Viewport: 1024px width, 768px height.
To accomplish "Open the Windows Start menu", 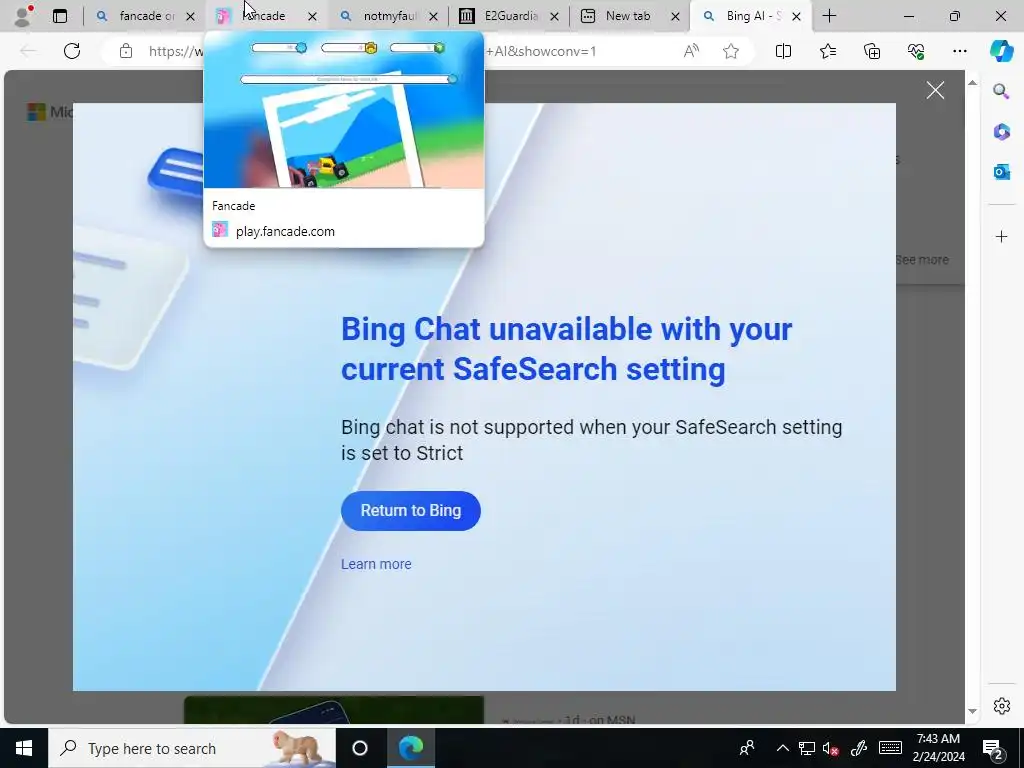I will (24, 748).
